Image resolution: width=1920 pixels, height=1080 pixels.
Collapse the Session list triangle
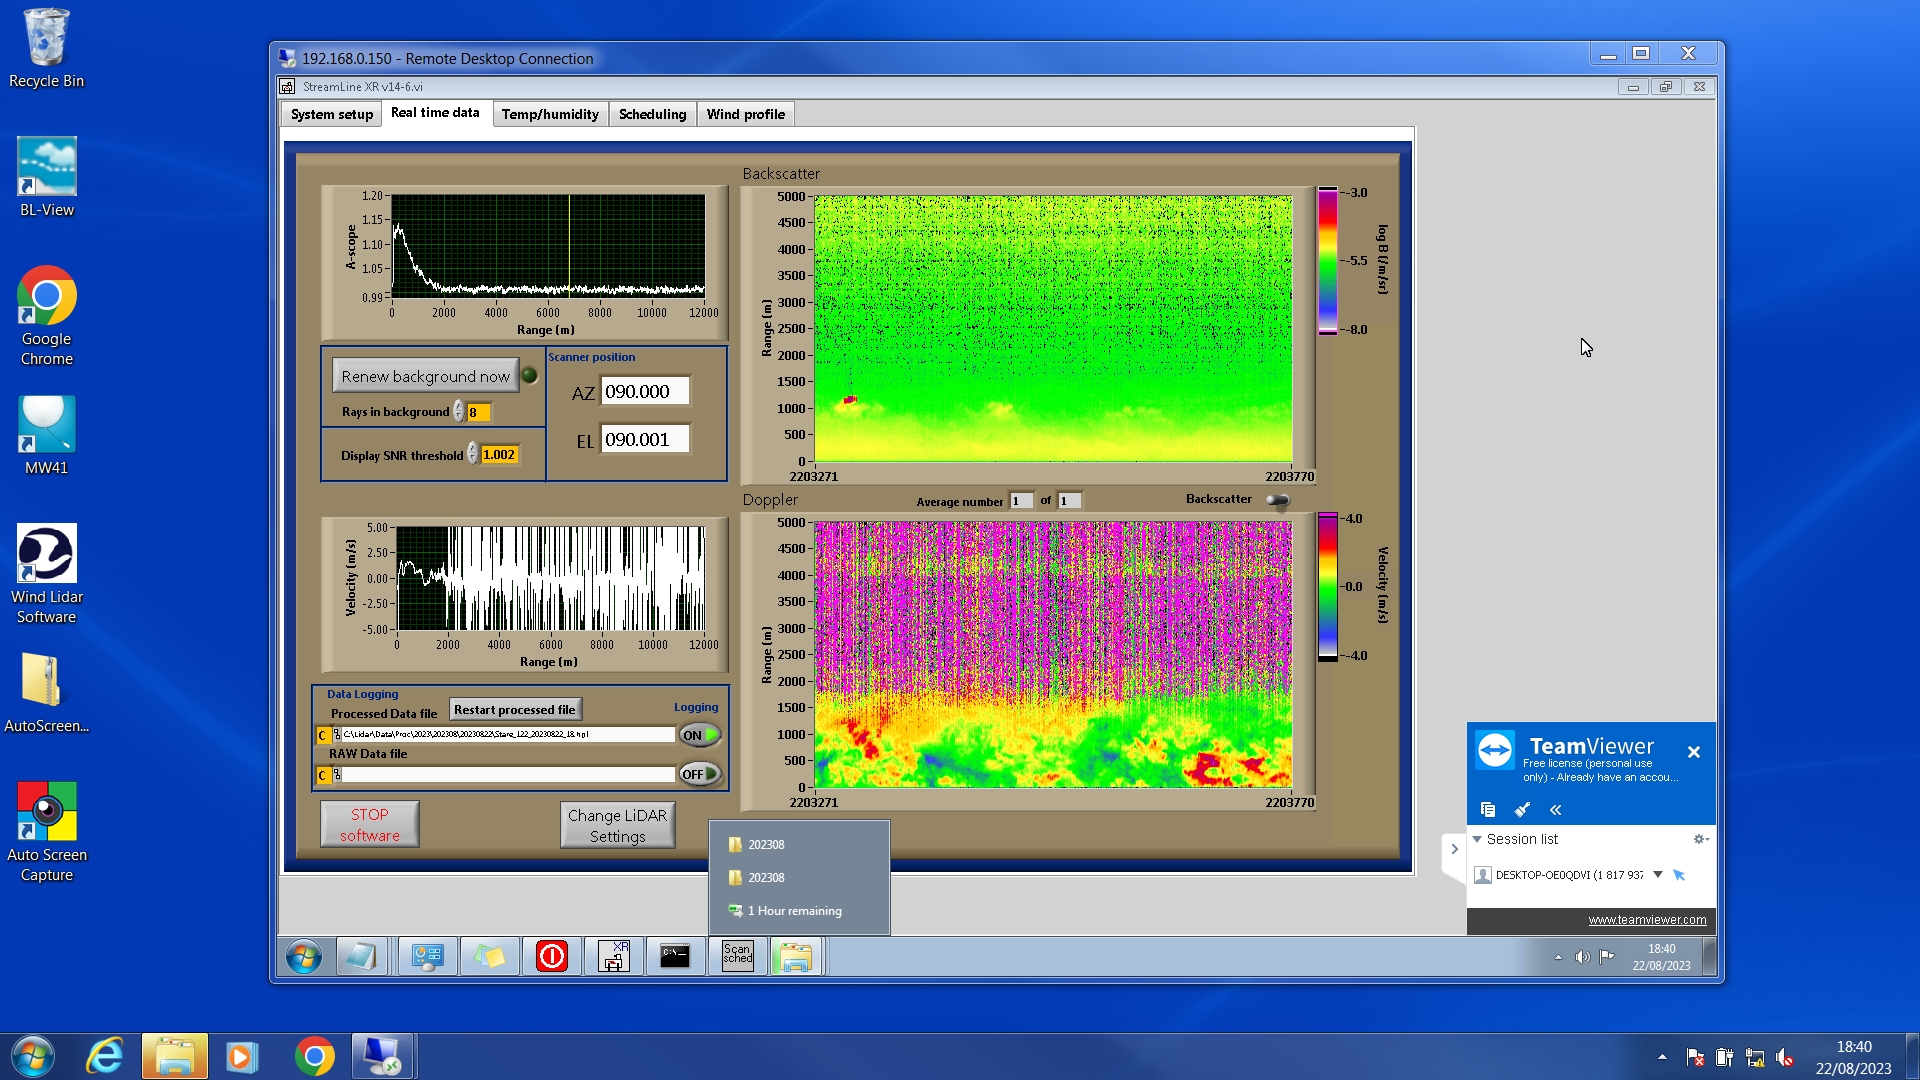(x=1477, y=839)
